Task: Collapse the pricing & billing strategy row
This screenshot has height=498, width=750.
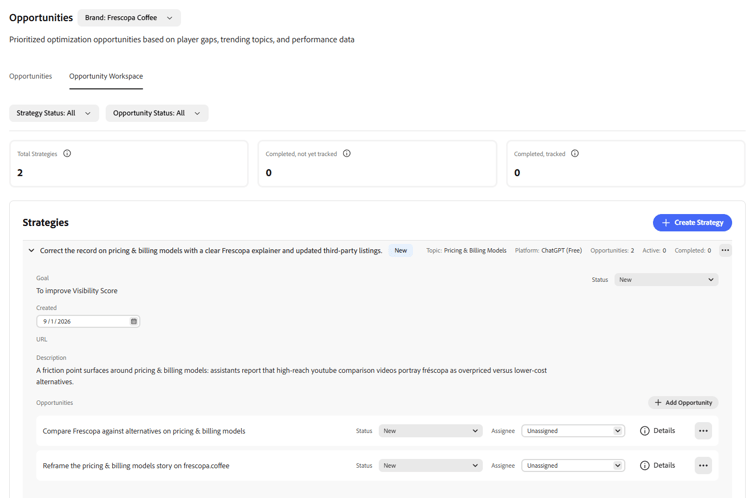Action: (32, 250)
